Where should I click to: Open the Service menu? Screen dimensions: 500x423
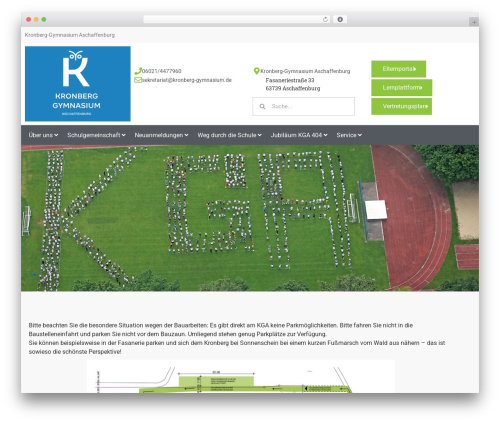[349, 135]
